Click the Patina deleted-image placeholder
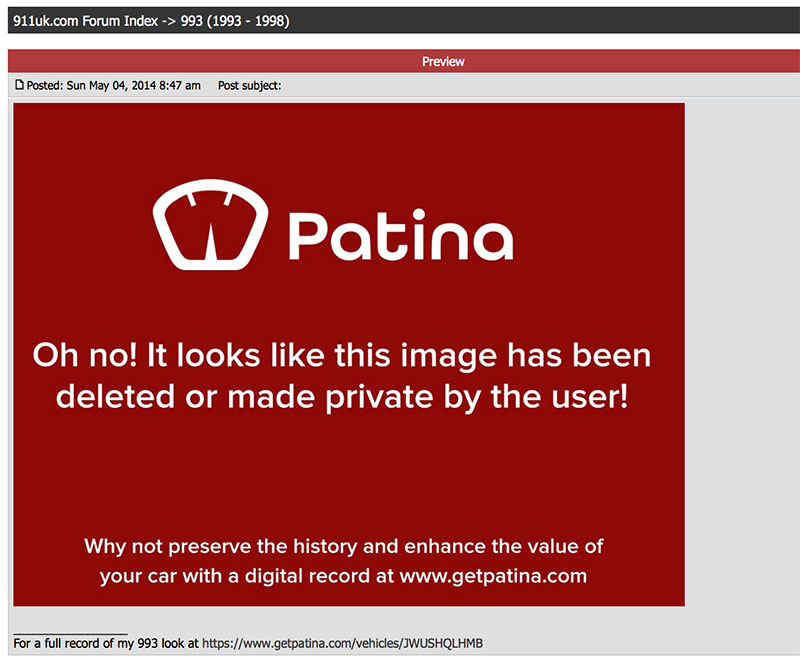Viewport: 800px width, 669px height. tap(349, 355)
